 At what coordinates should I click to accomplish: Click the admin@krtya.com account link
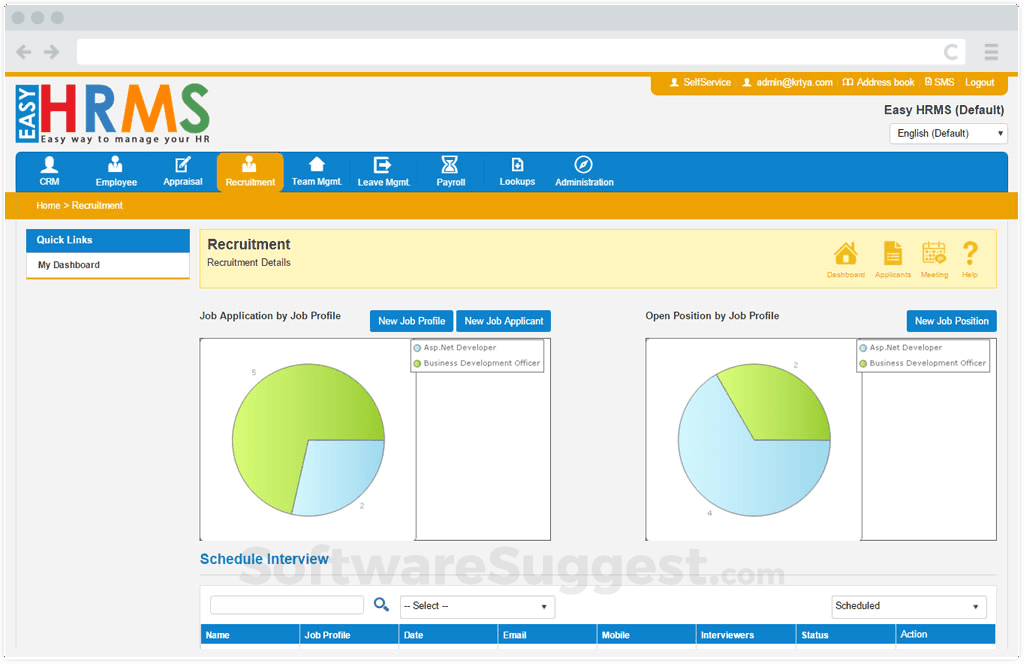pyautogui.click(x=787, y=82)
